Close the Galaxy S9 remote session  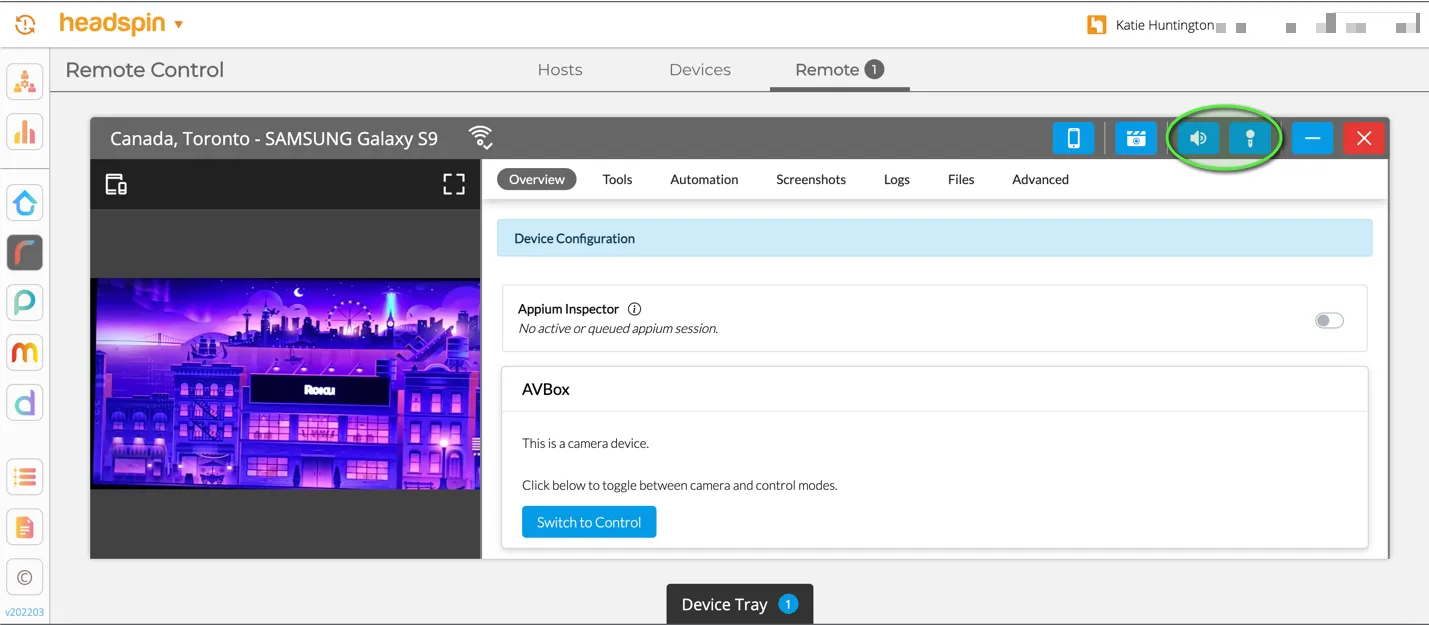(x=1364, y=138)
